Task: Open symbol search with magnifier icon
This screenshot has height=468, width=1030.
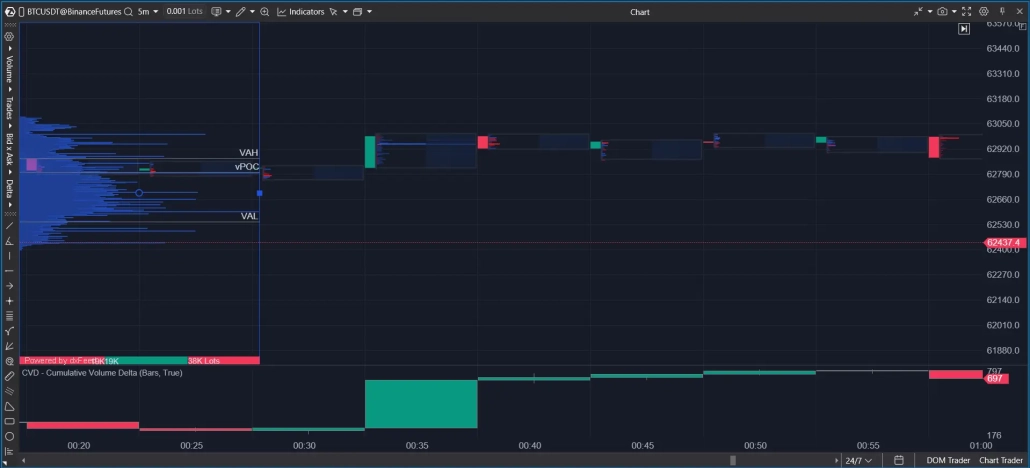Action: point(127,12)
